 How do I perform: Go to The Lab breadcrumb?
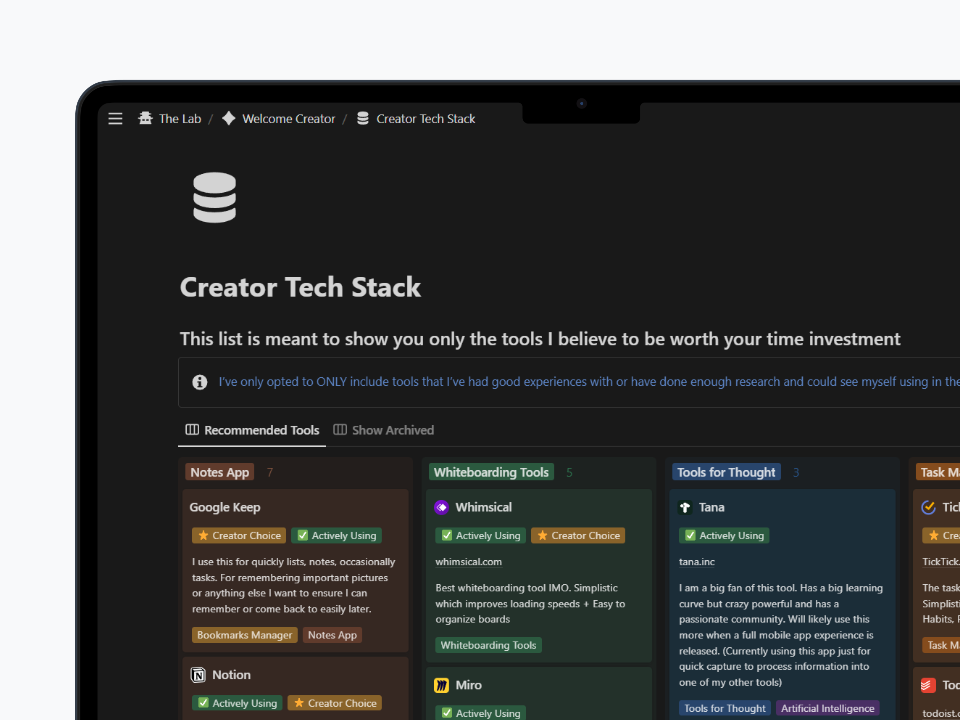(180, 119)
